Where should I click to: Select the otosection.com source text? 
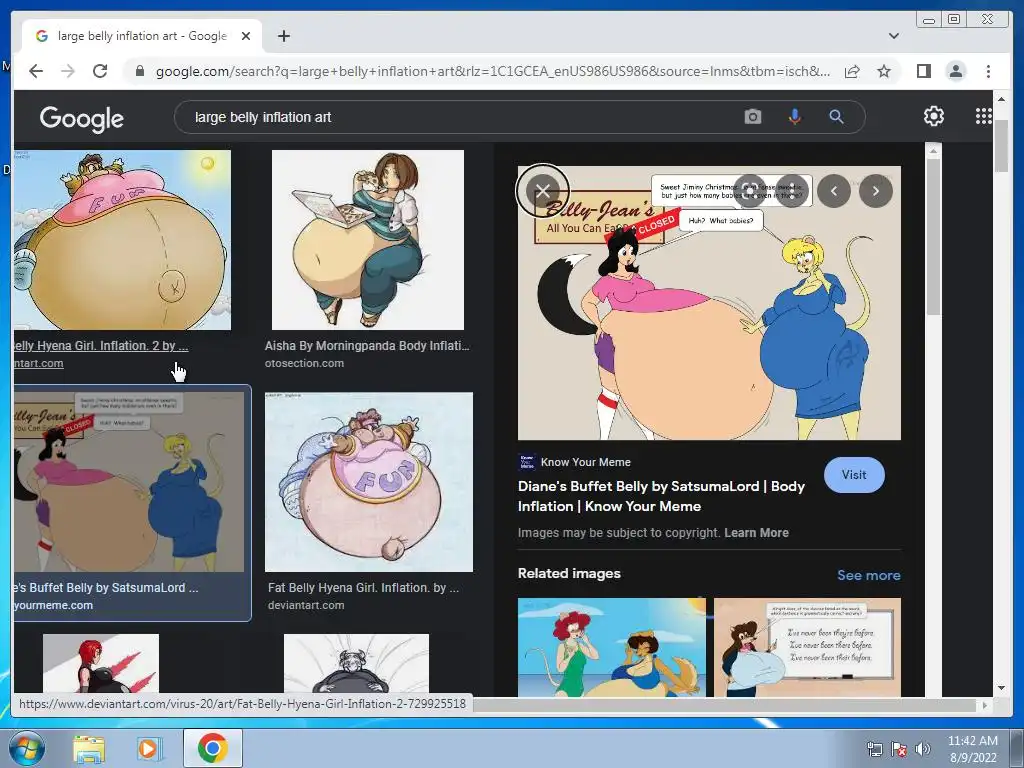304,363
